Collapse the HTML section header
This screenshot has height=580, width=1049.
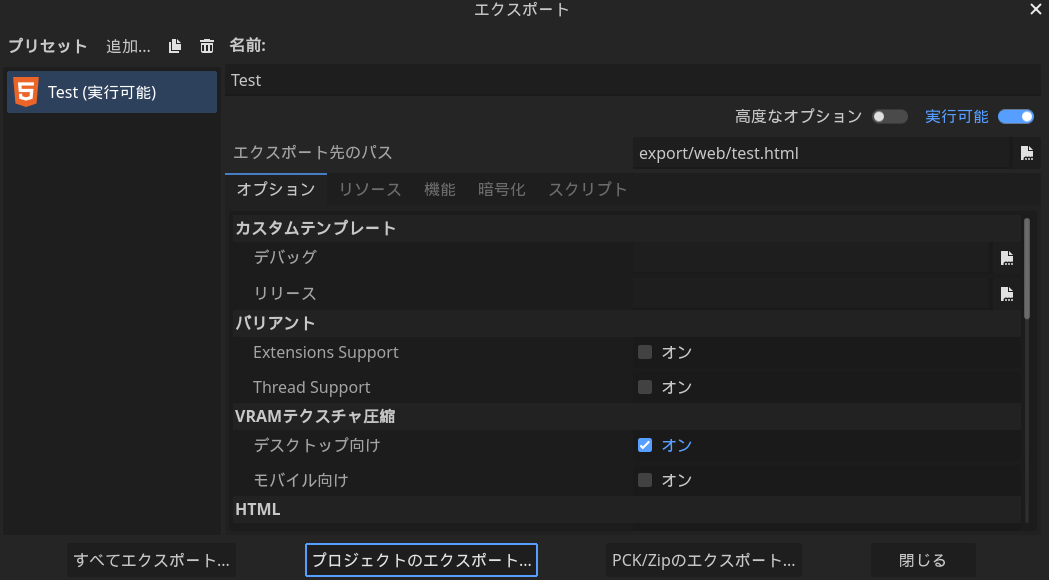pyautogui.click(x=626, y=509)
